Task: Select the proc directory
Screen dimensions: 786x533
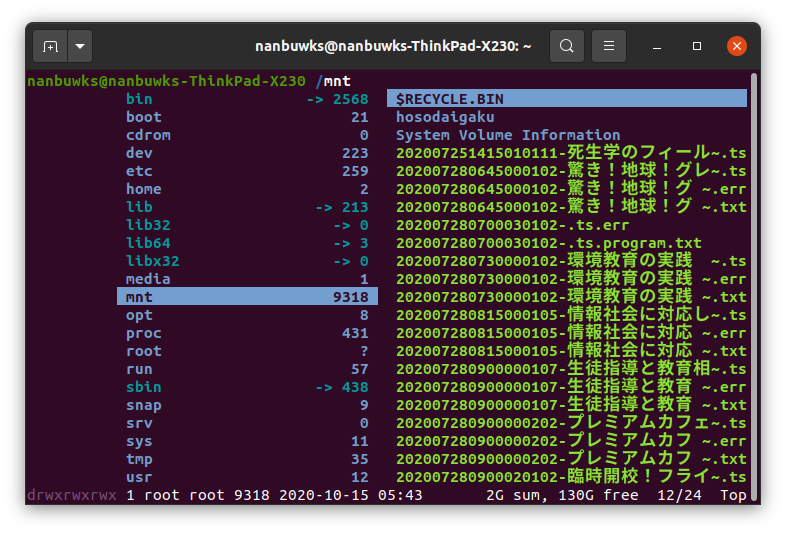Action: [247, 333]
